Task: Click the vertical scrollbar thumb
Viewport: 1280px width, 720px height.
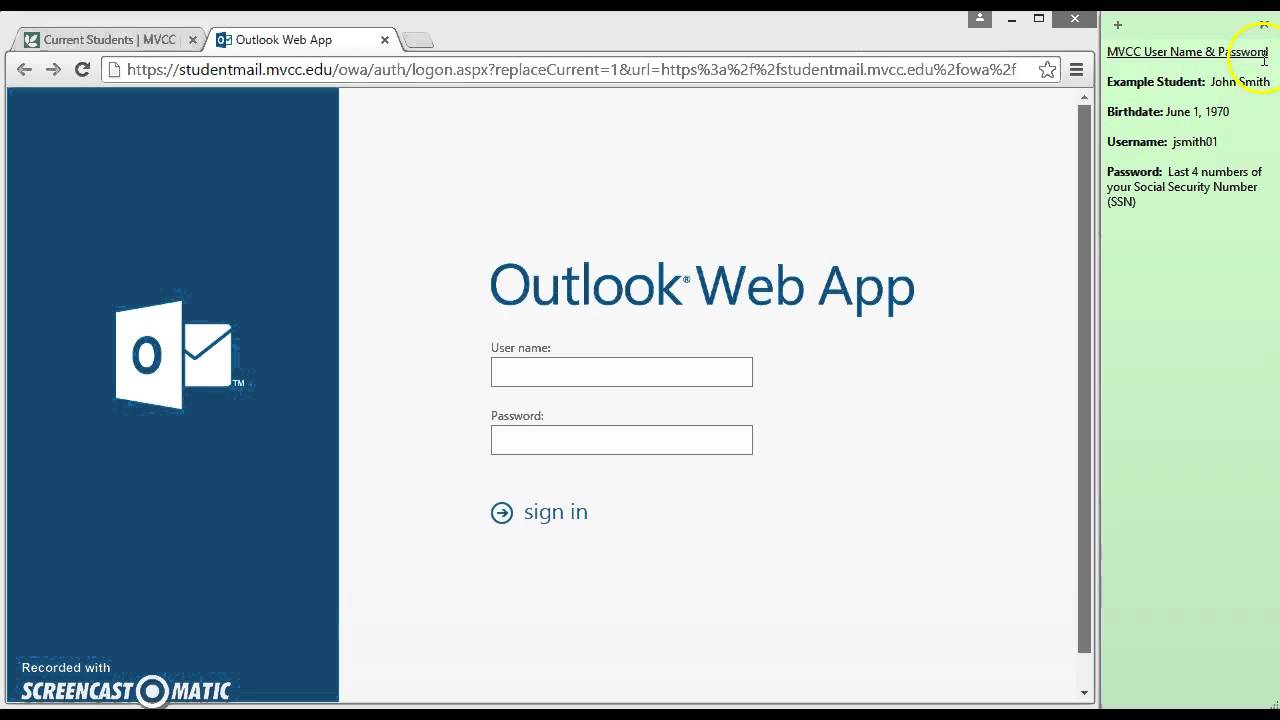Action: [x=1084, y=378]
